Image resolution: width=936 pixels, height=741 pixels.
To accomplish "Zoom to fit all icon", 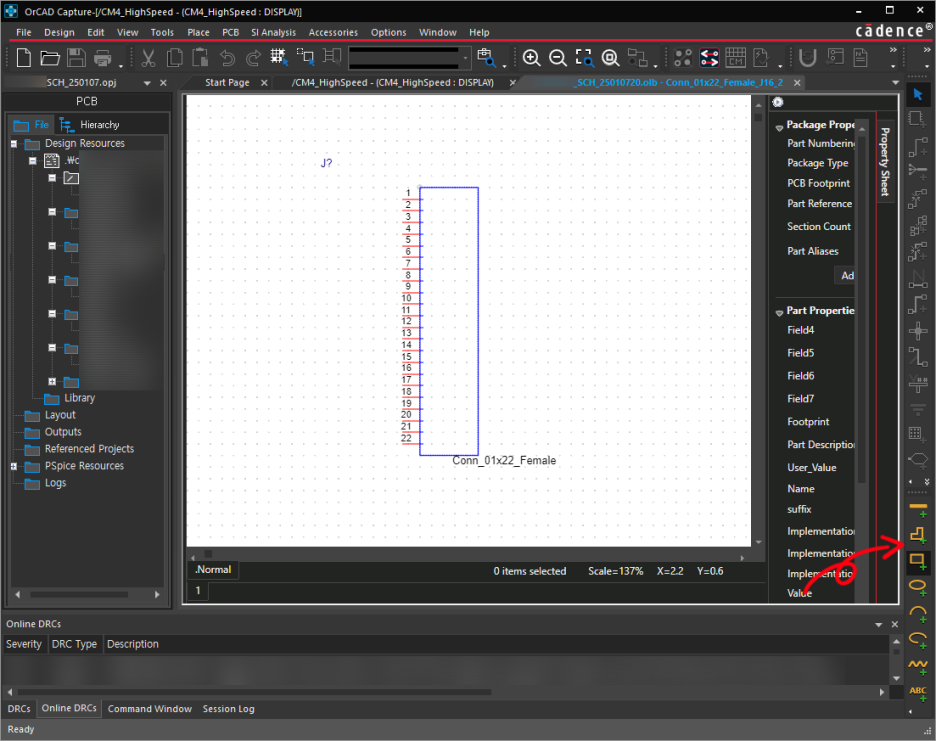I will tap(610, 58).
